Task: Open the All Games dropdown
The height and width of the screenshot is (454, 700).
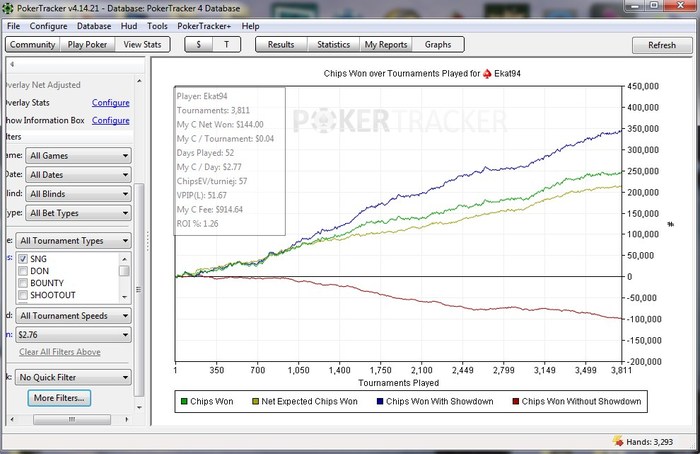Action: 79,156
